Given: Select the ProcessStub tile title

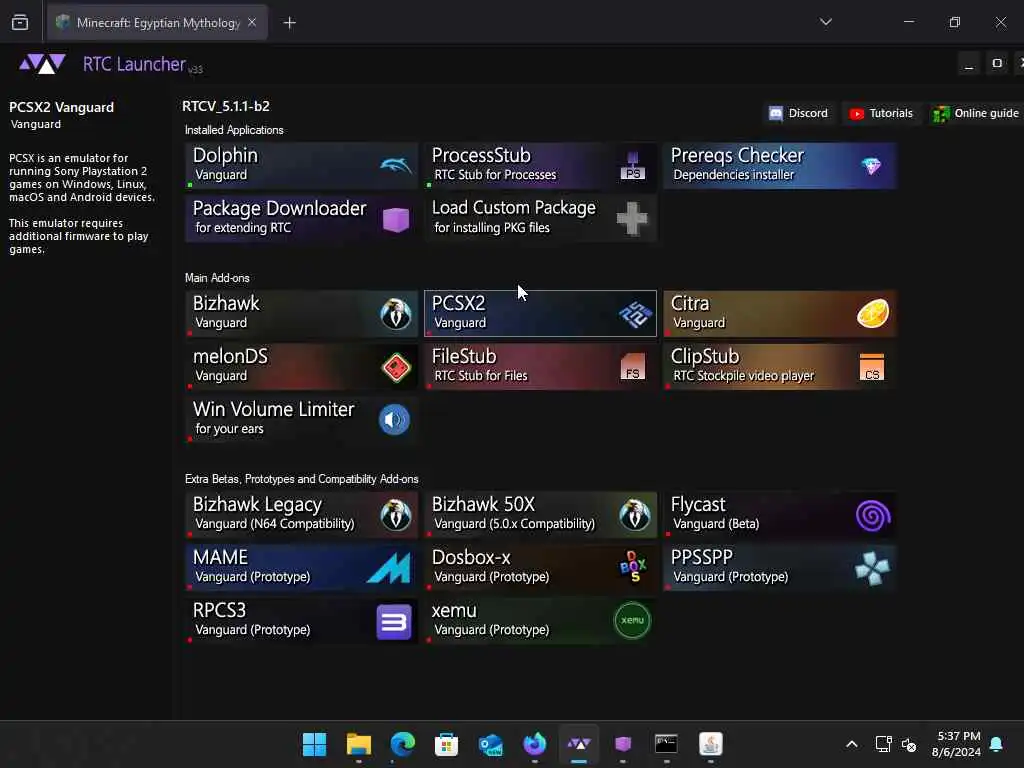Looking at the screenshot, I should [x=481, y=155].
